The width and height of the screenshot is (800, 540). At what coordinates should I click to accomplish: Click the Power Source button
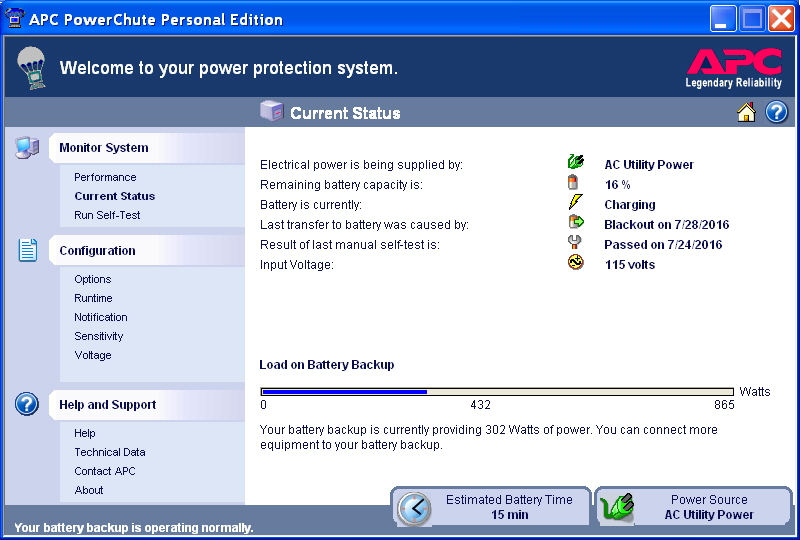[694, 507]
